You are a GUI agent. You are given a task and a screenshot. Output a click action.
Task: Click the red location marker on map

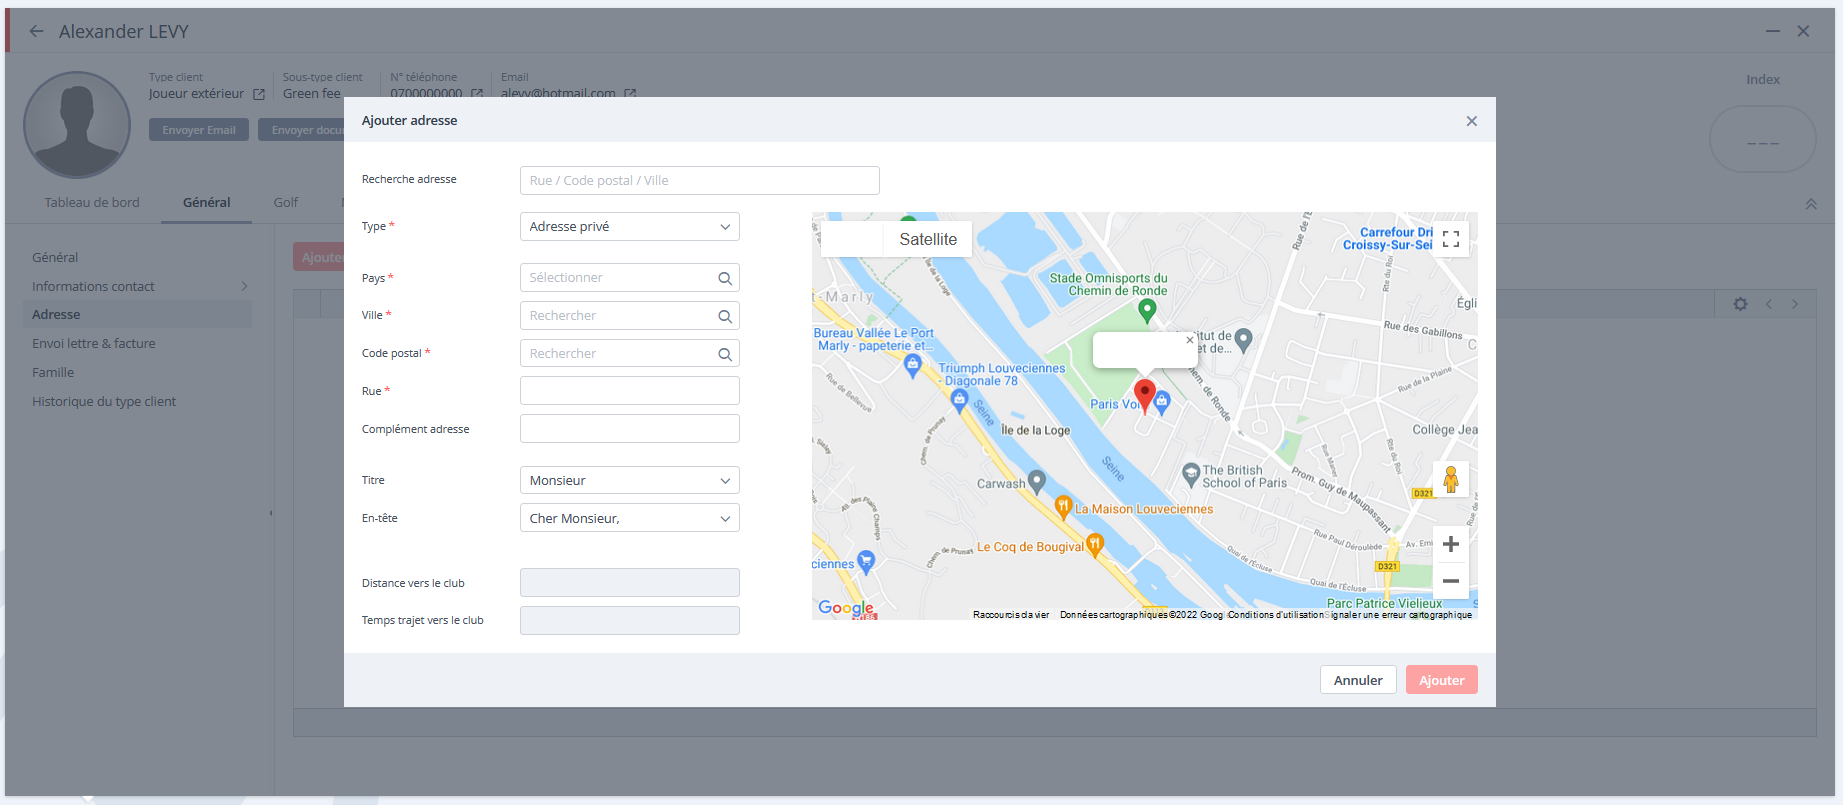tap(1145, 394)
